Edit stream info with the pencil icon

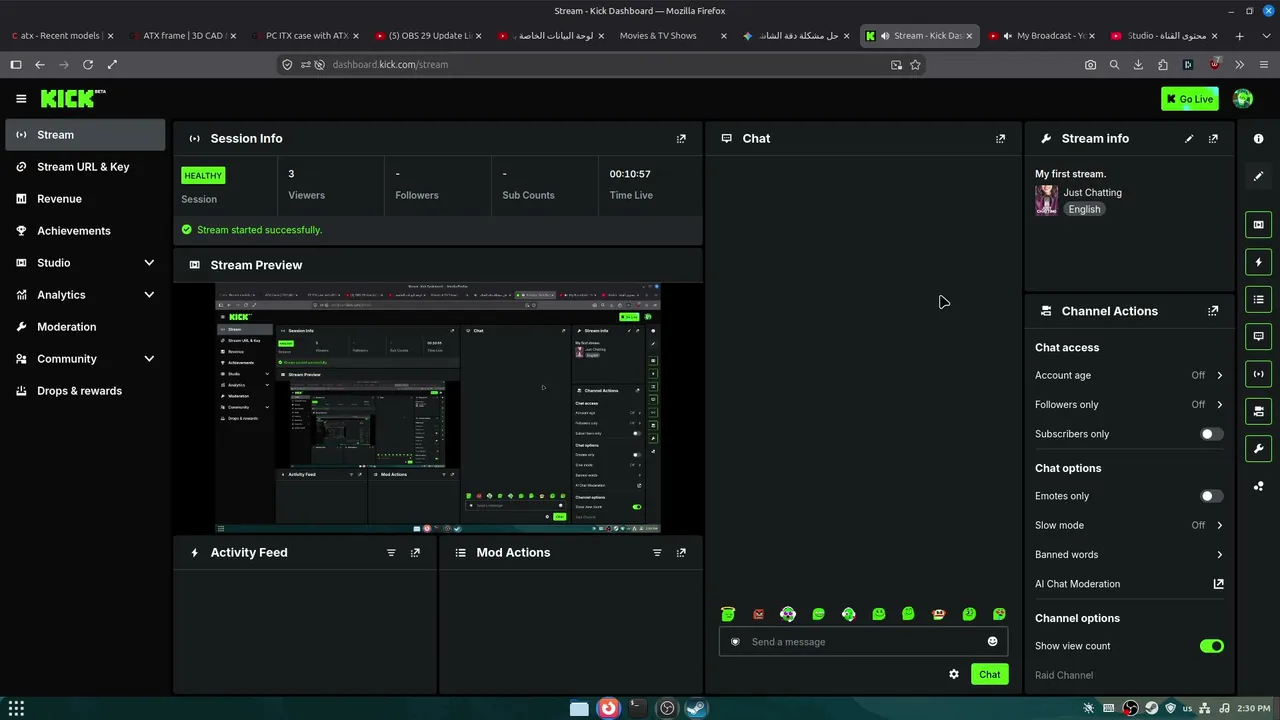[x=1189, y=139]
